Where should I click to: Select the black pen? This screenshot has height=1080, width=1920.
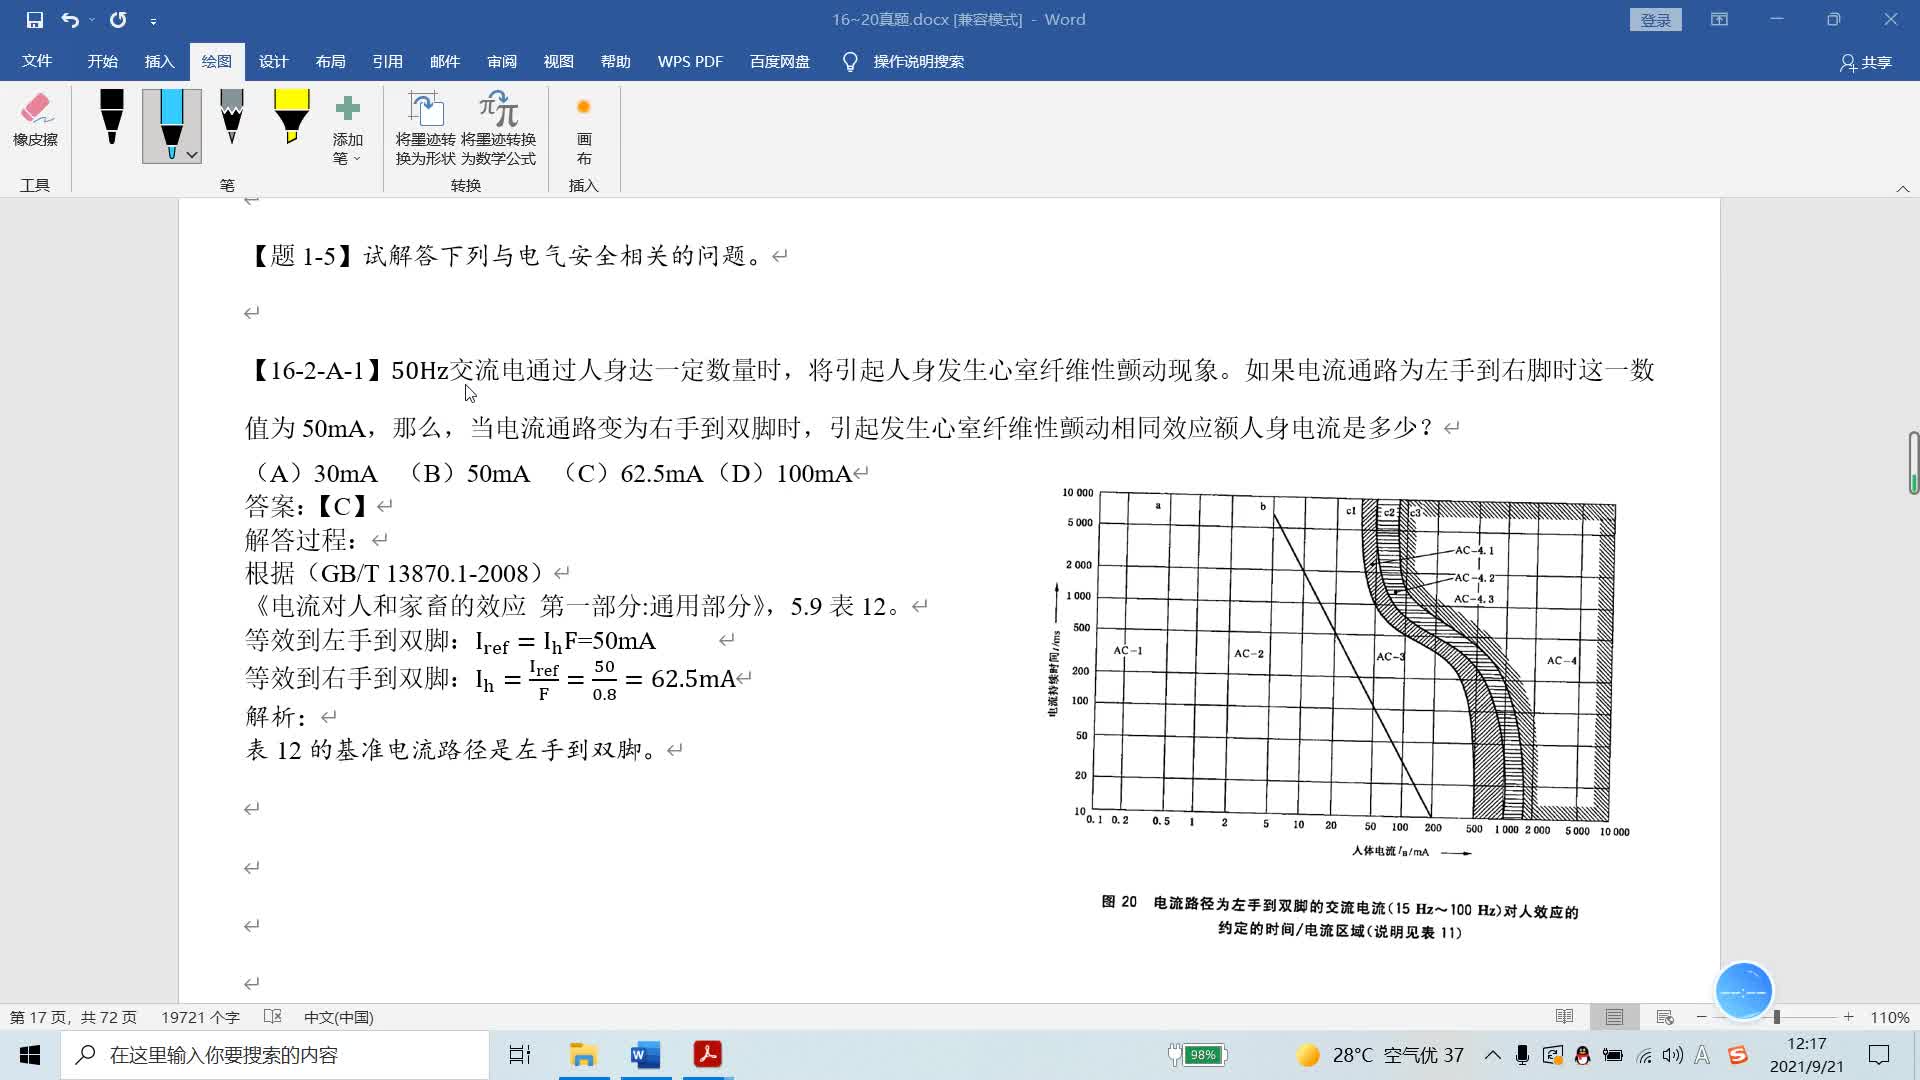coord(112,118)
